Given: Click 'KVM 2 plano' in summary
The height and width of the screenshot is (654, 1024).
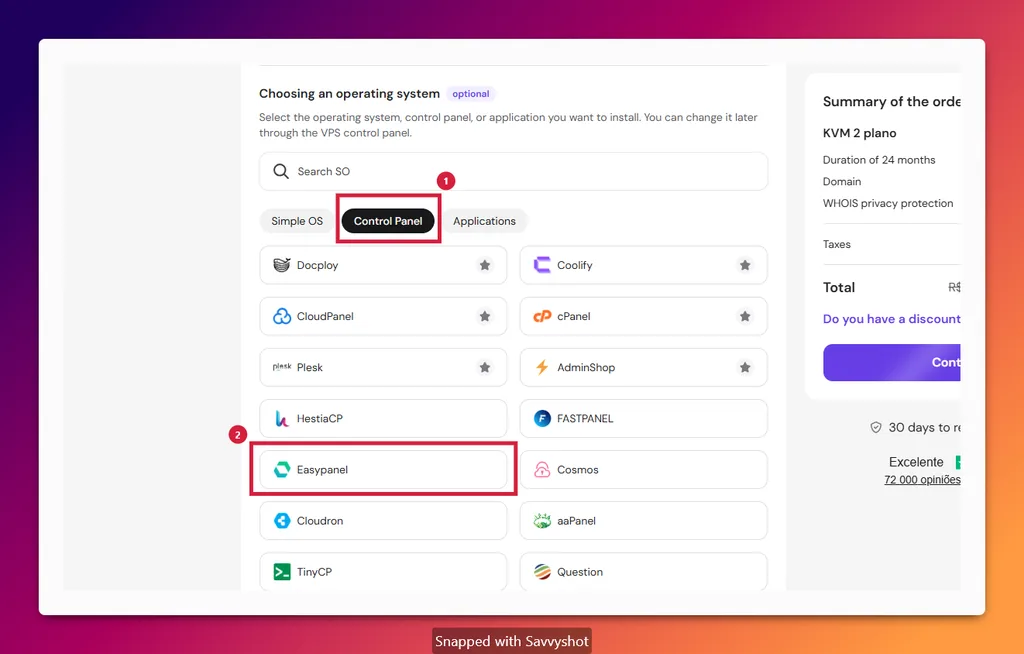Looking at the screenshot, I should pyautogui.click(x=859, y=133).
